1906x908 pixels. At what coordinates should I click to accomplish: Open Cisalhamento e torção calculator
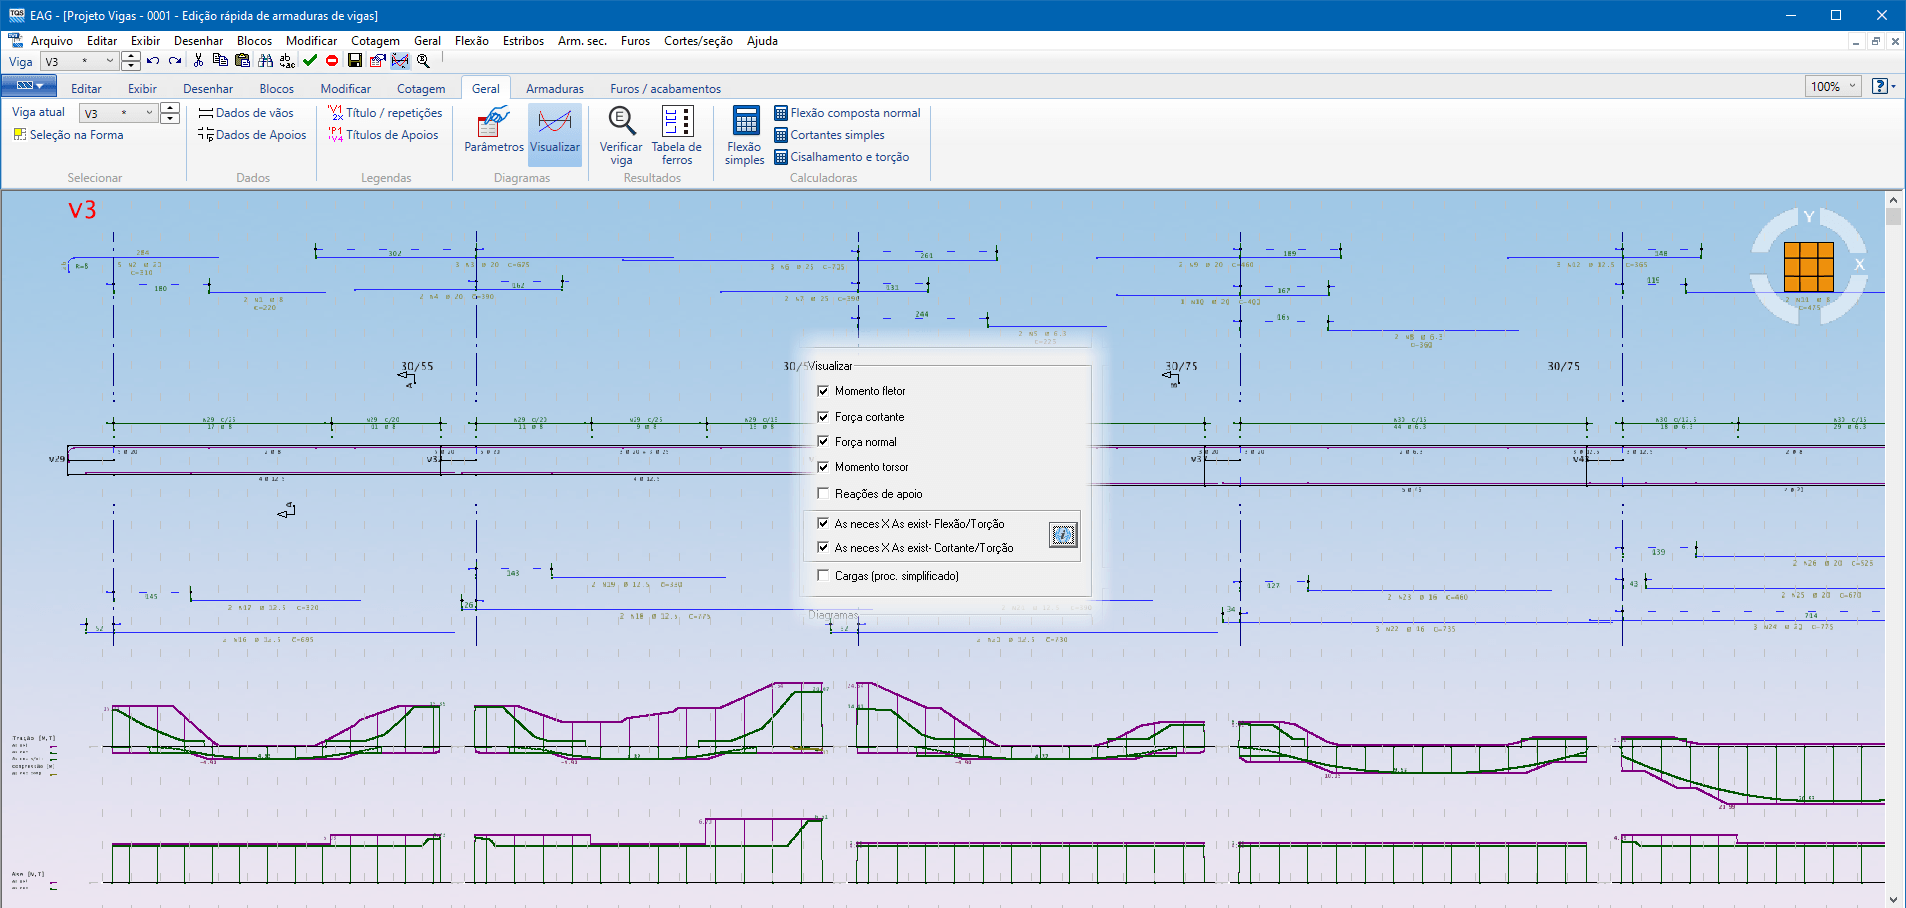[x=841, y=157]
